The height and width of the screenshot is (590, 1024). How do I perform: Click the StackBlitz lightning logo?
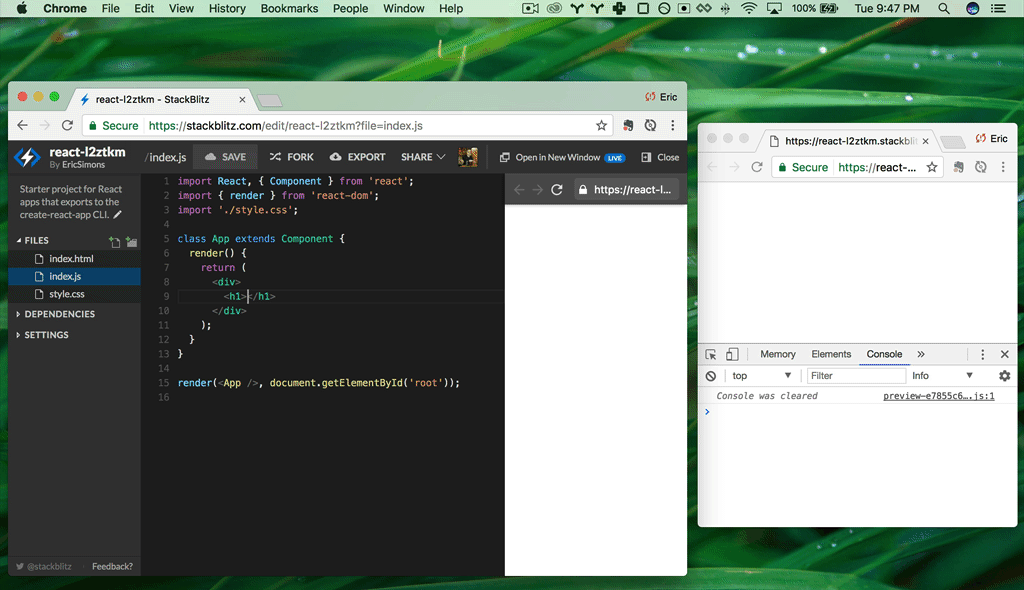[27, 157]
